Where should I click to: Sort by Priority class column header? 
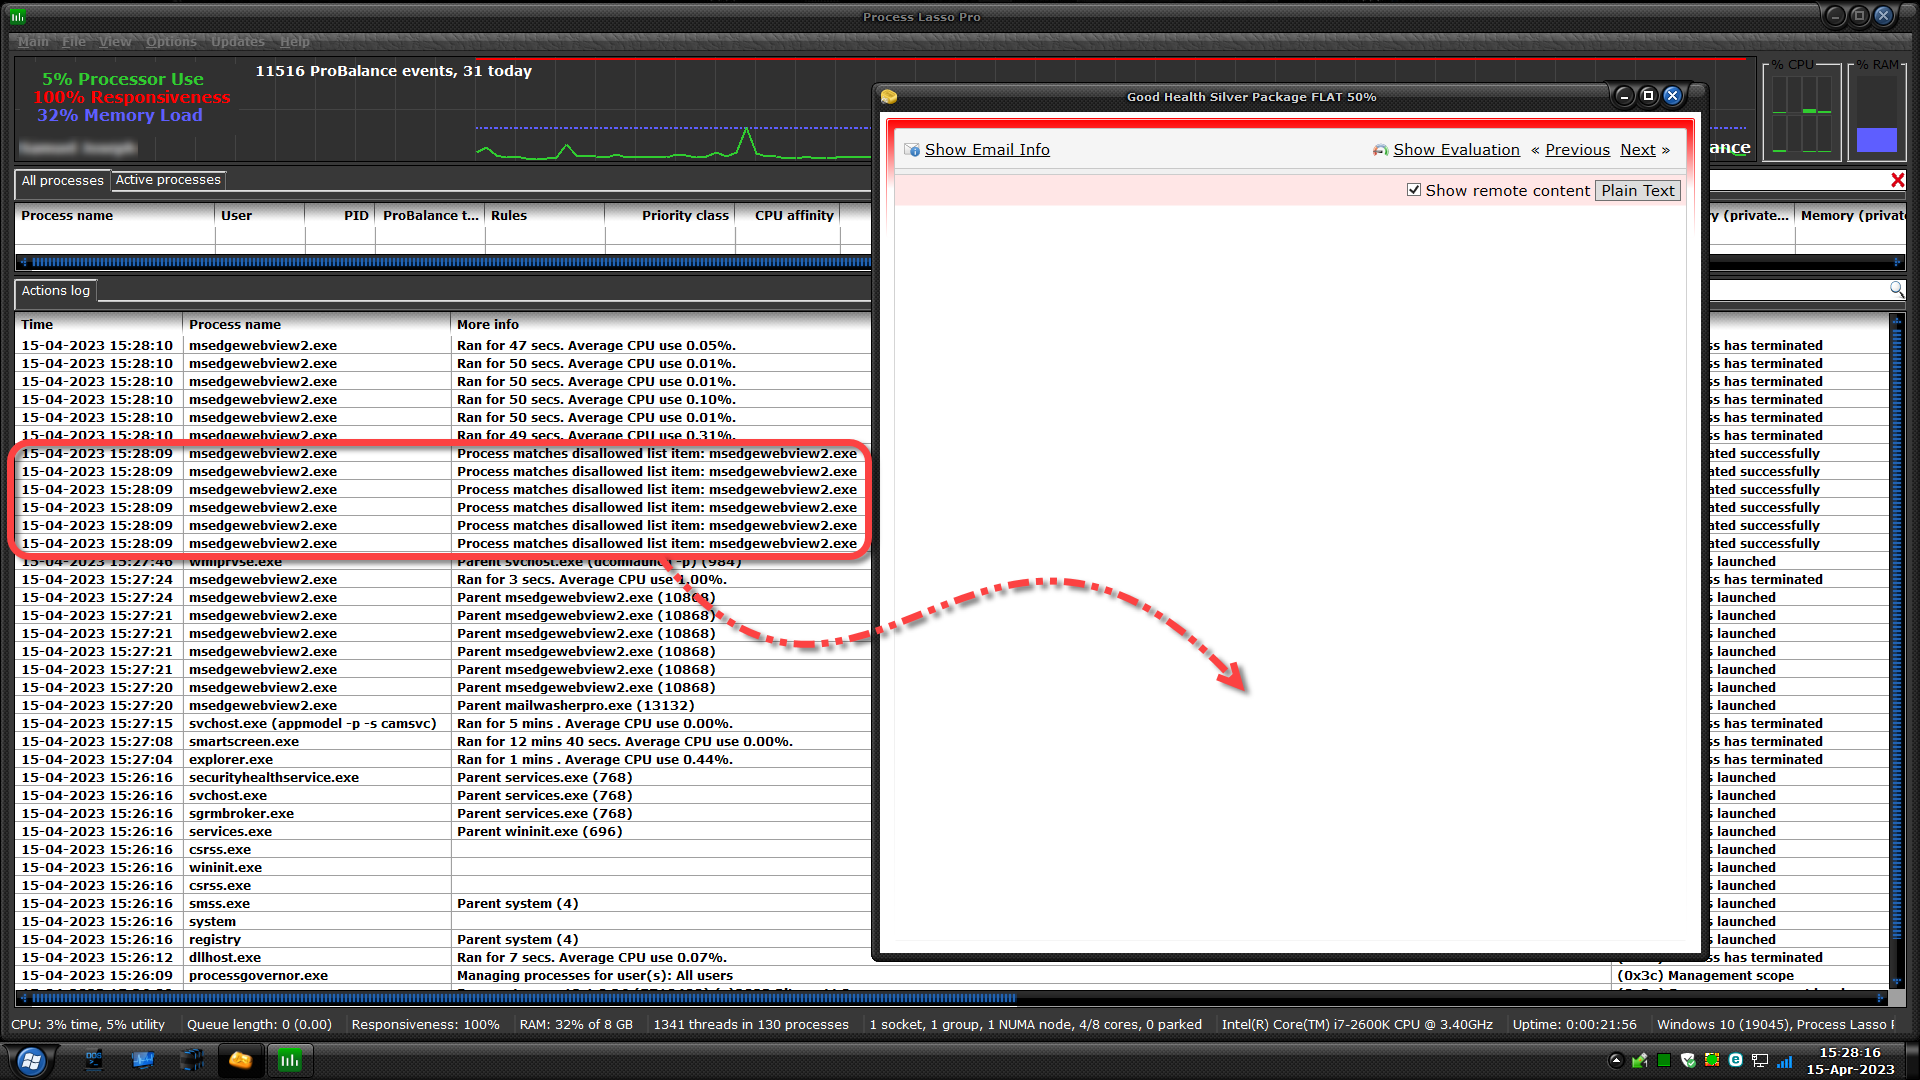click(670, 215)
